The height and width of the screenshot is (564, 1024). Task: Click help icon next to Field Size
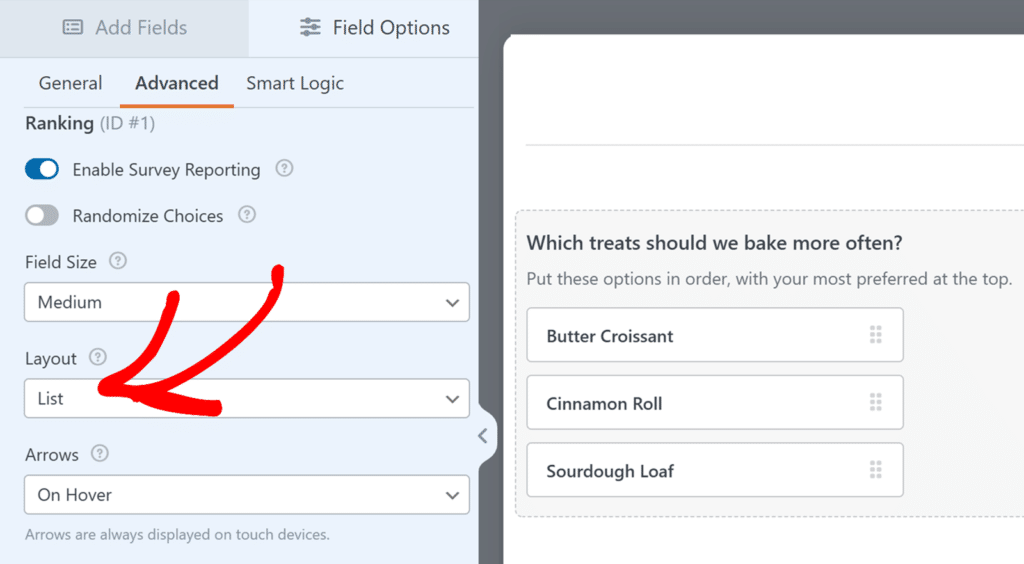pyautogui.click(x=118, y=261)
